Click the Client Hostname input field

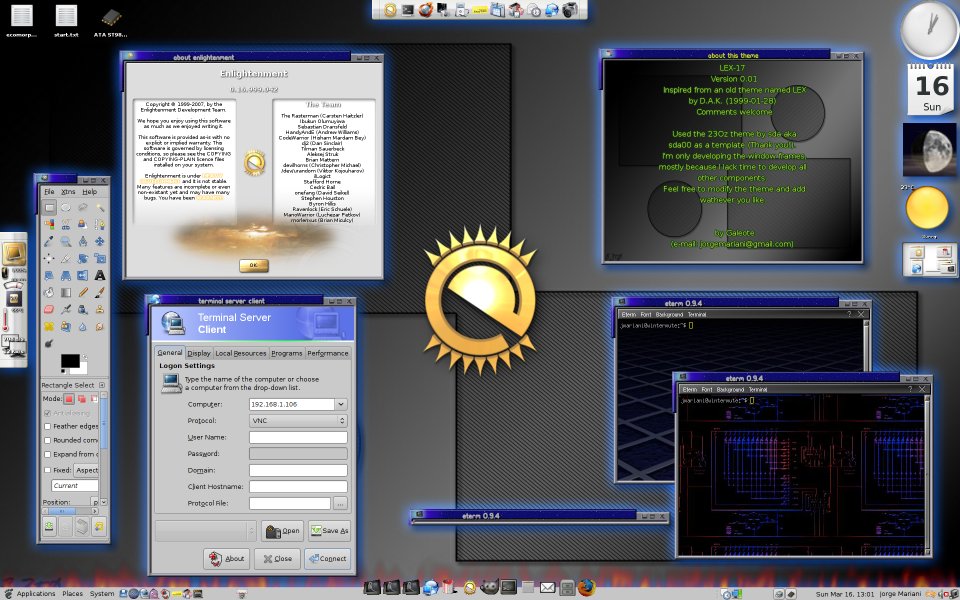tap(298, 487)
